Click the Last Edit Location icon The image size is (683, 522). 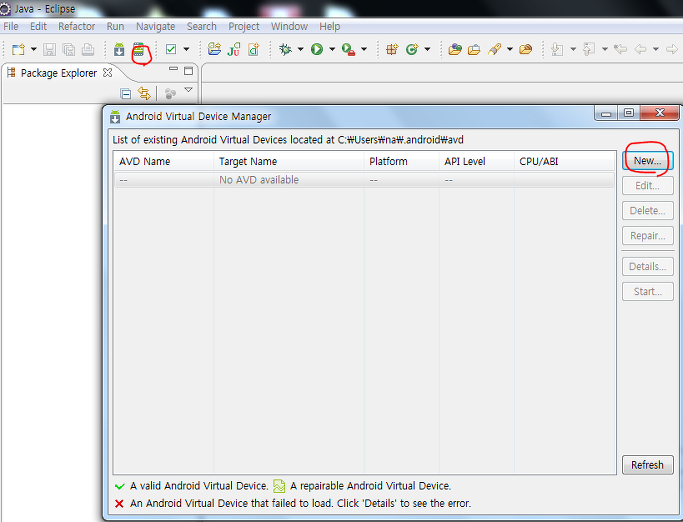pos(620,49)
